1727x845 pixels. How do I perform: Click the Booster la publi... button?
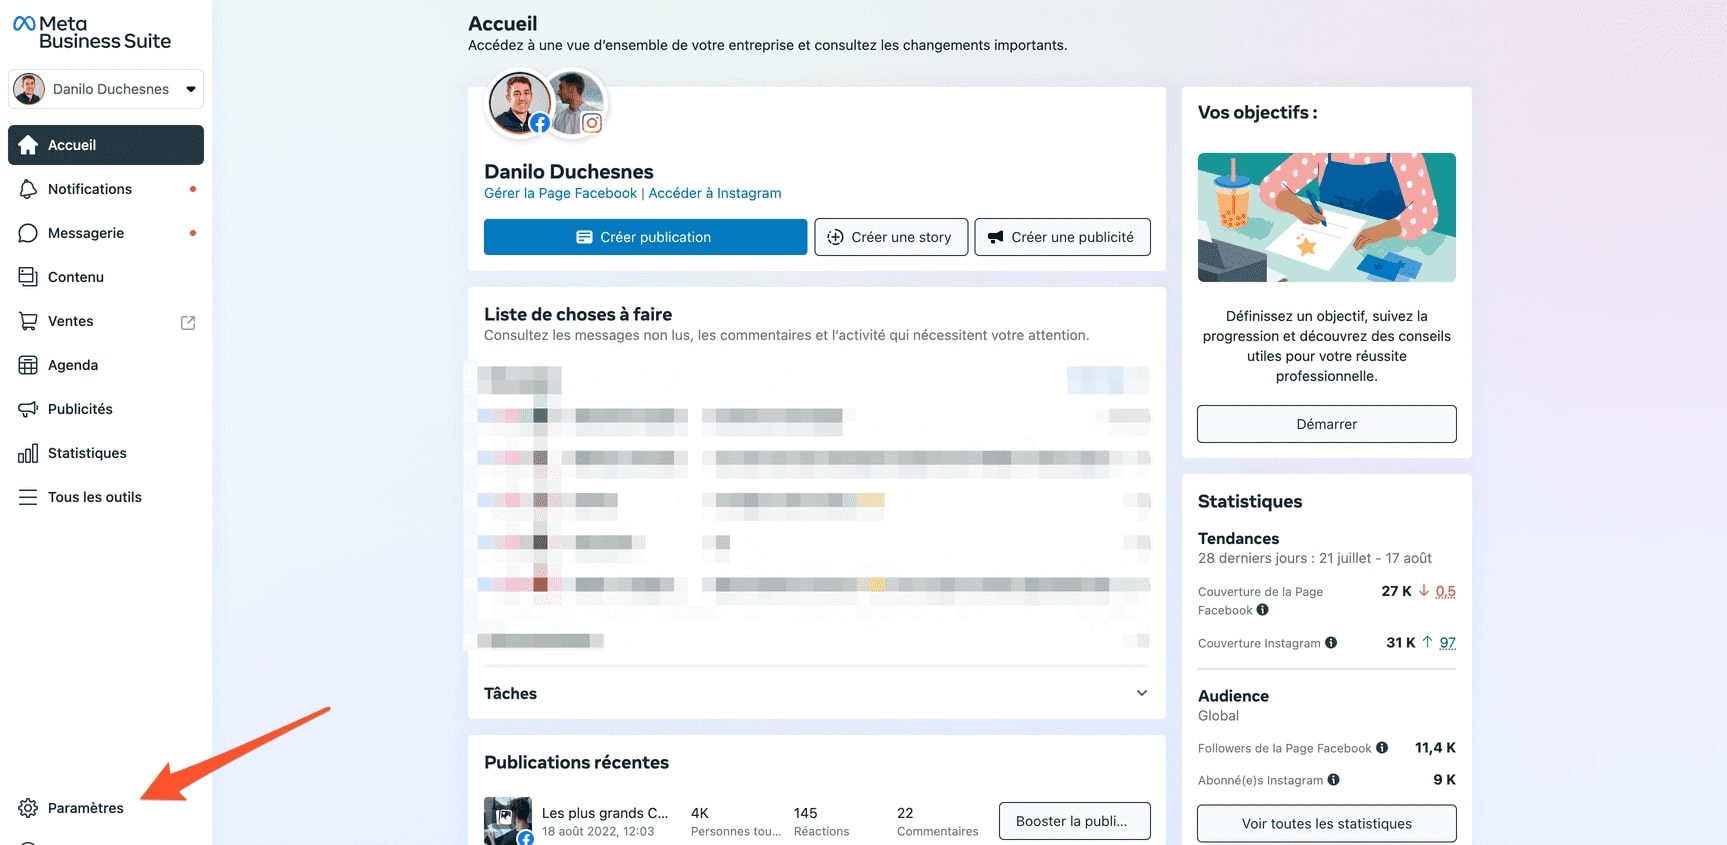pos(1074,821)
